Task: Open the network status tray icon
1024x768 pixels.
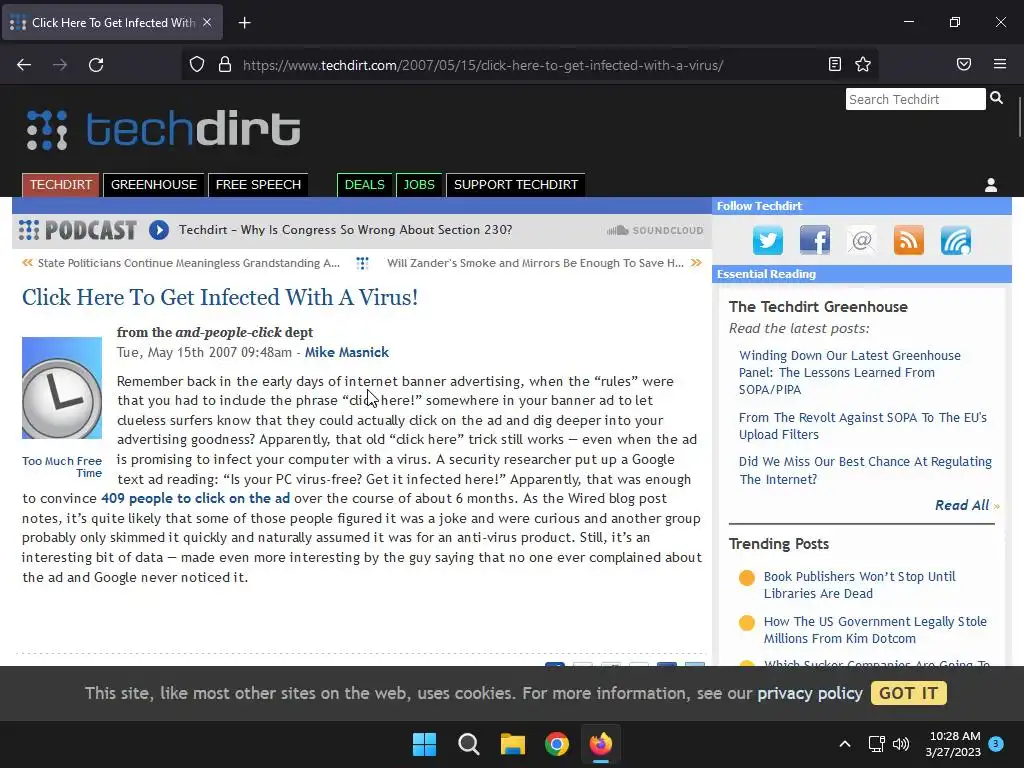Action: click(x=876, y=744)
